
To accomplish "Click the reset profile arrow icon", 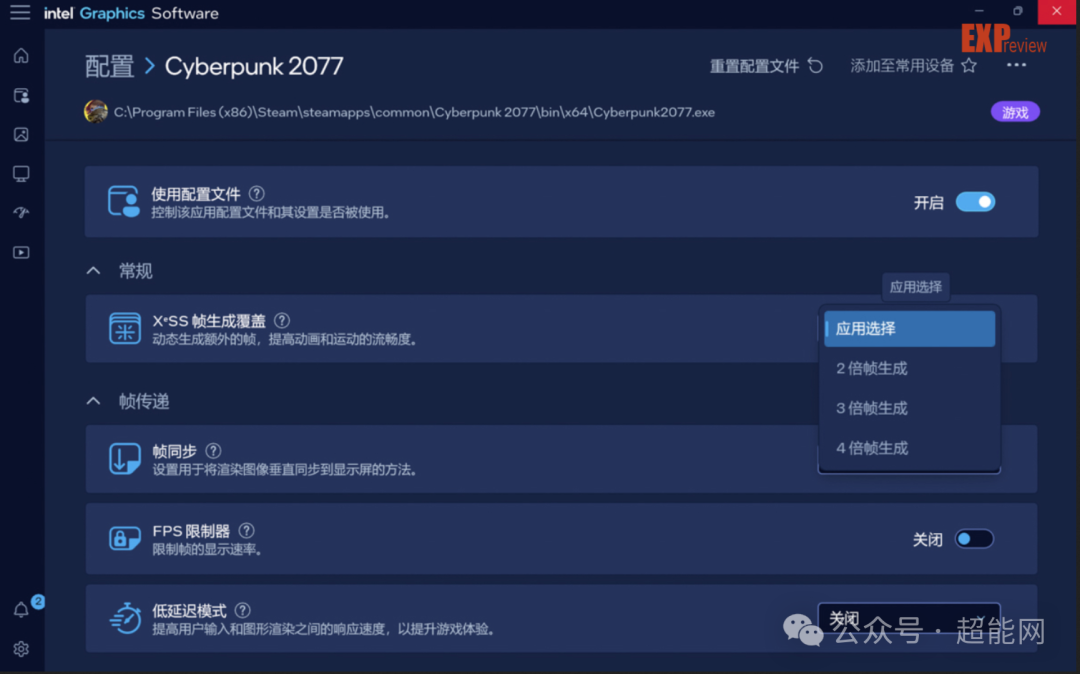I will (816, 65).
